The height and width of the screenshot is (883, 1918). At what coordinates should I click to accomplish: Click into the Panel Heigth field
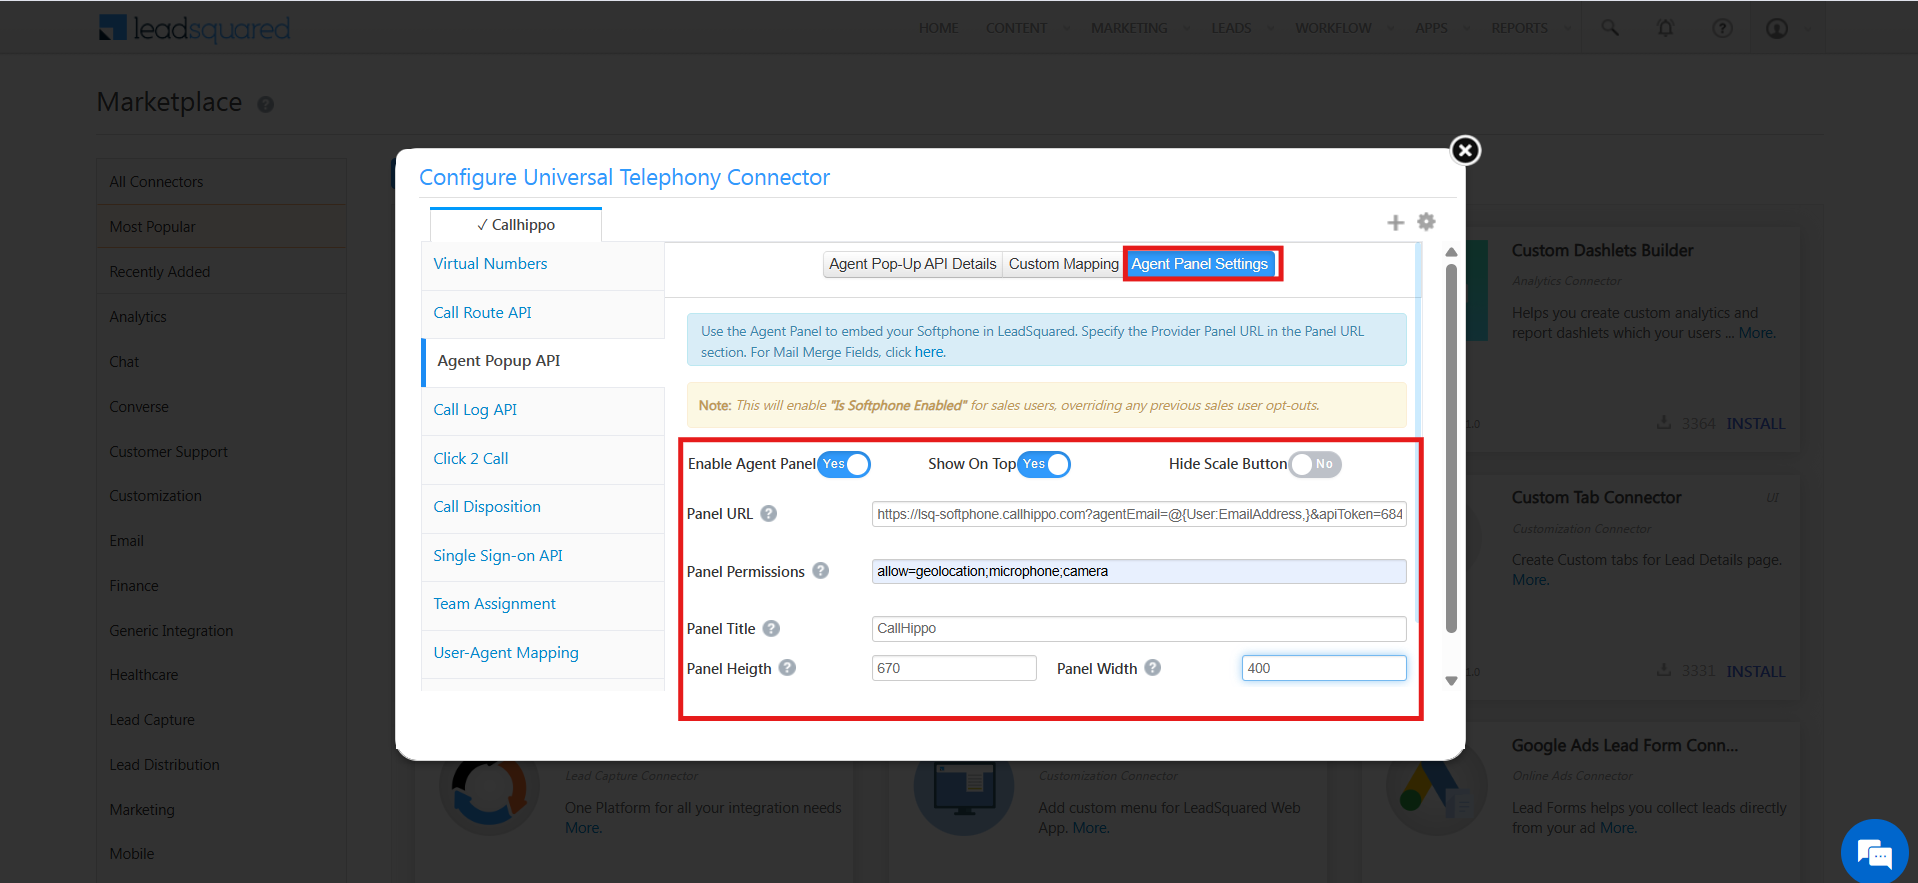pos(954,668)
